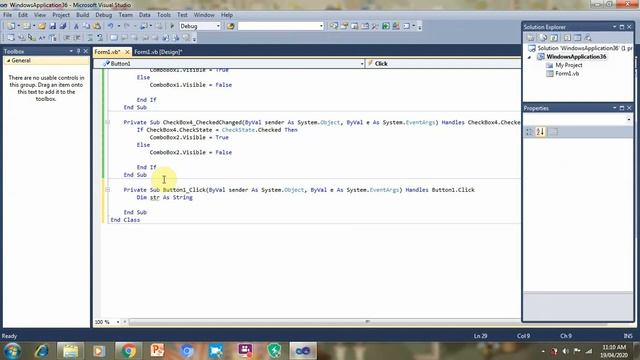640x360 pixels.
Task: Open the Window menu
Action: (204, 15)
